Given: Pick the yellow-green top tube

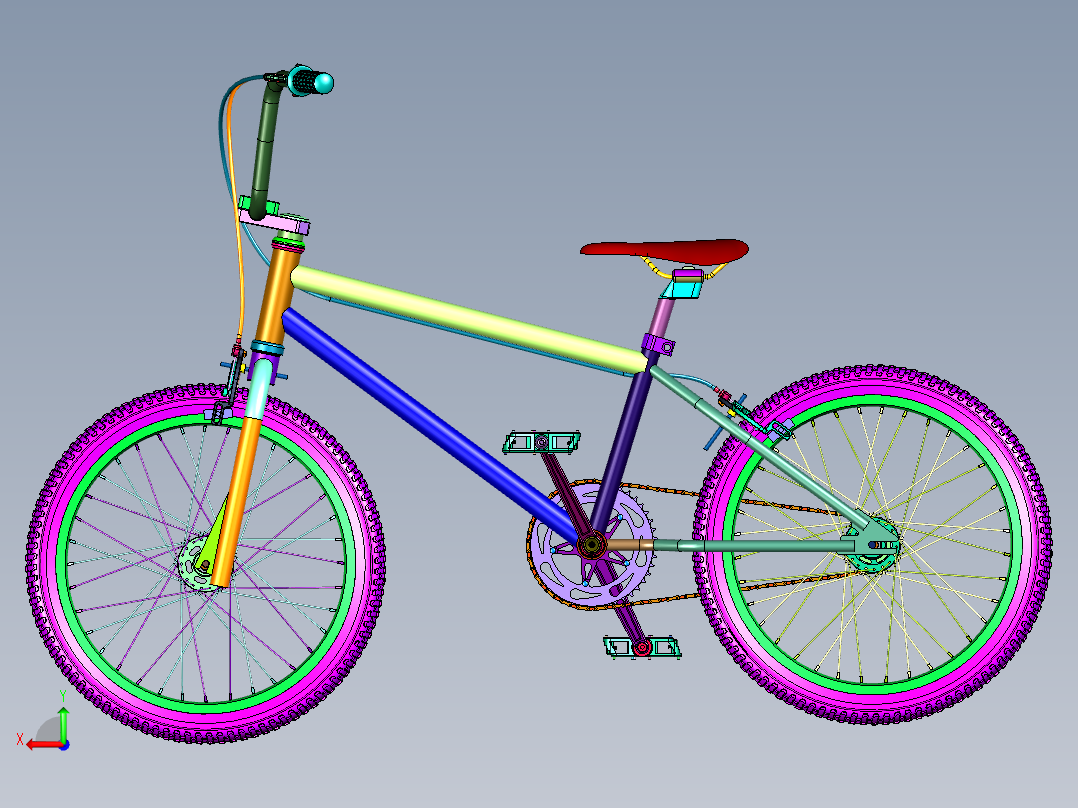Looking at the screenshot, I should coord(469,319).
